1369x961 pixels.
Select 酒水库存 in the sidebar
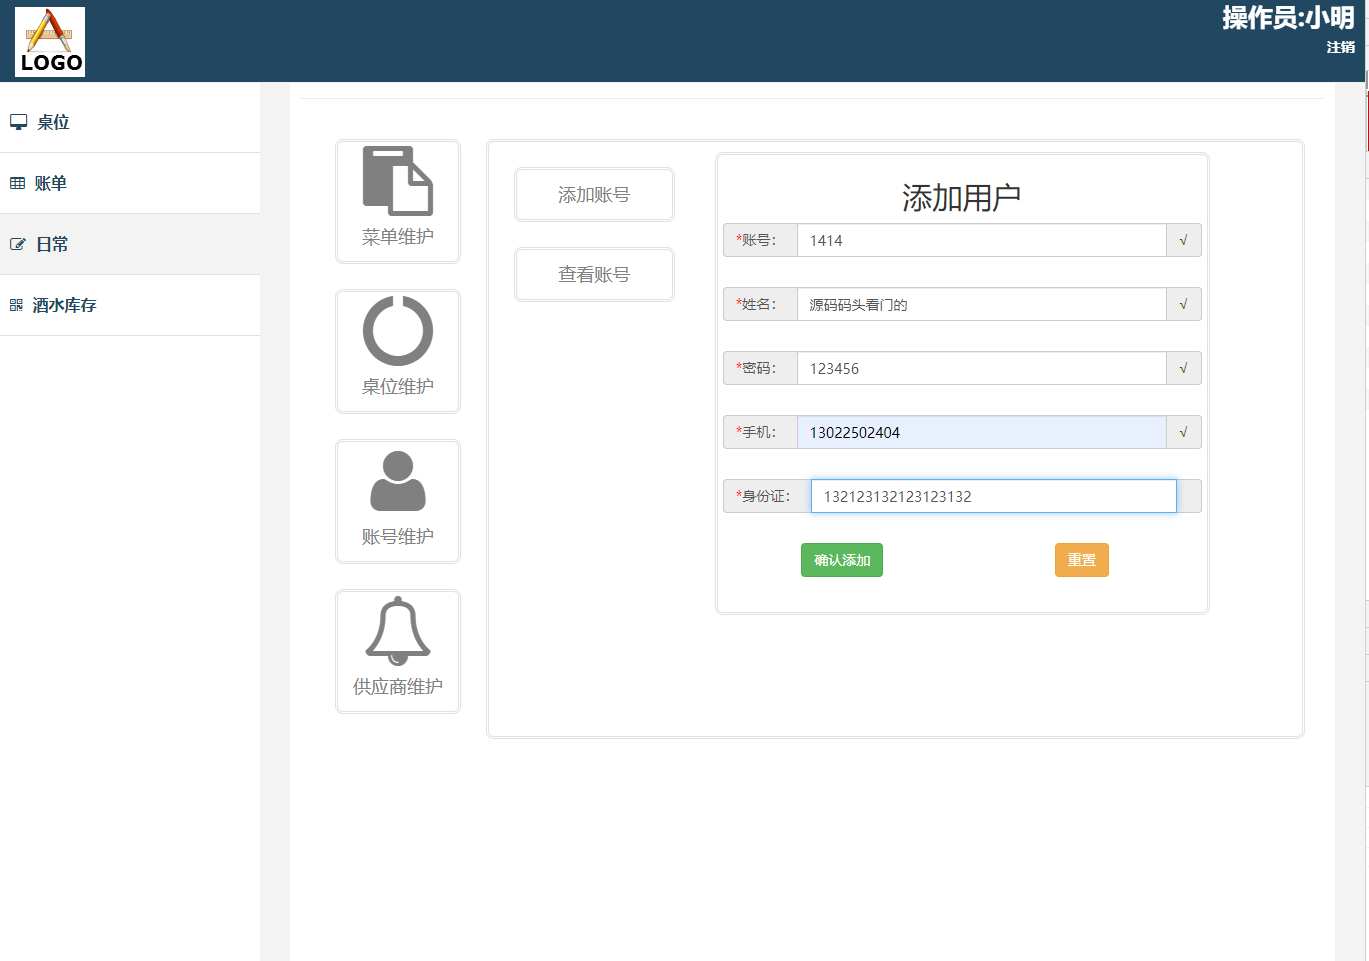(x=64, y=305)
